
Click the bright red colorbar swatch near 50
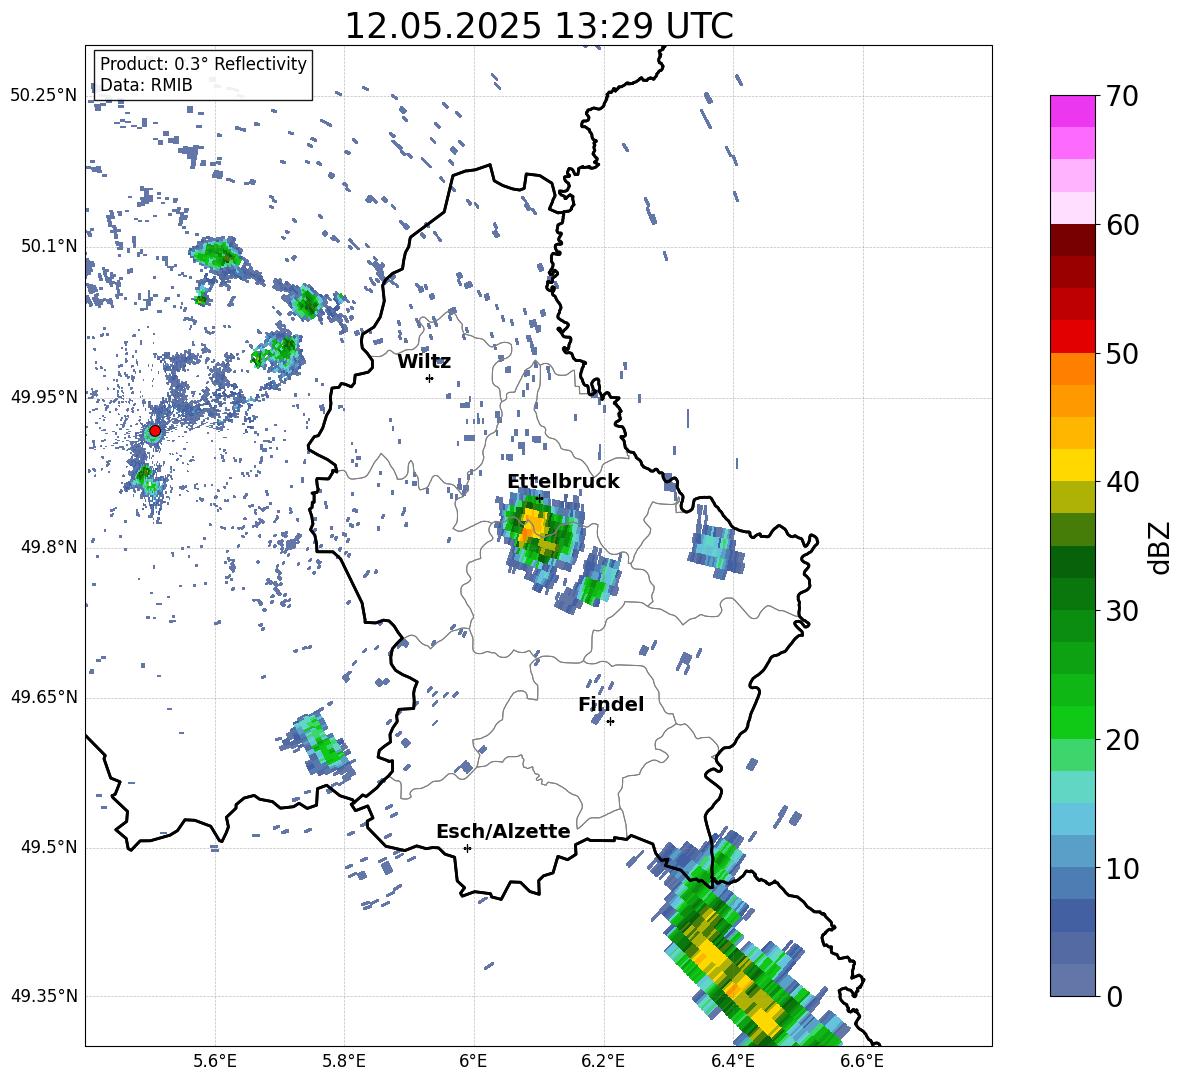pos(1073,337)
